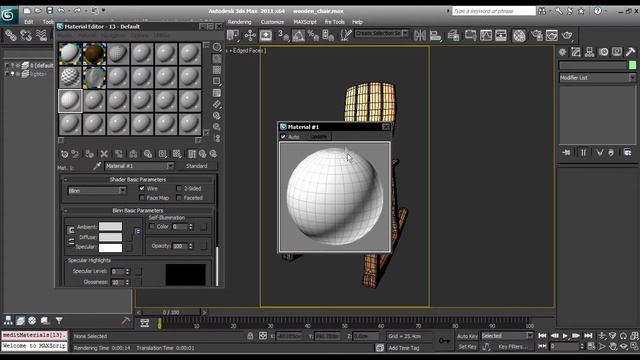Select the brown wood material sample slot
The width and height of the screenshot is (640, 360).
[x=94, y=54]
